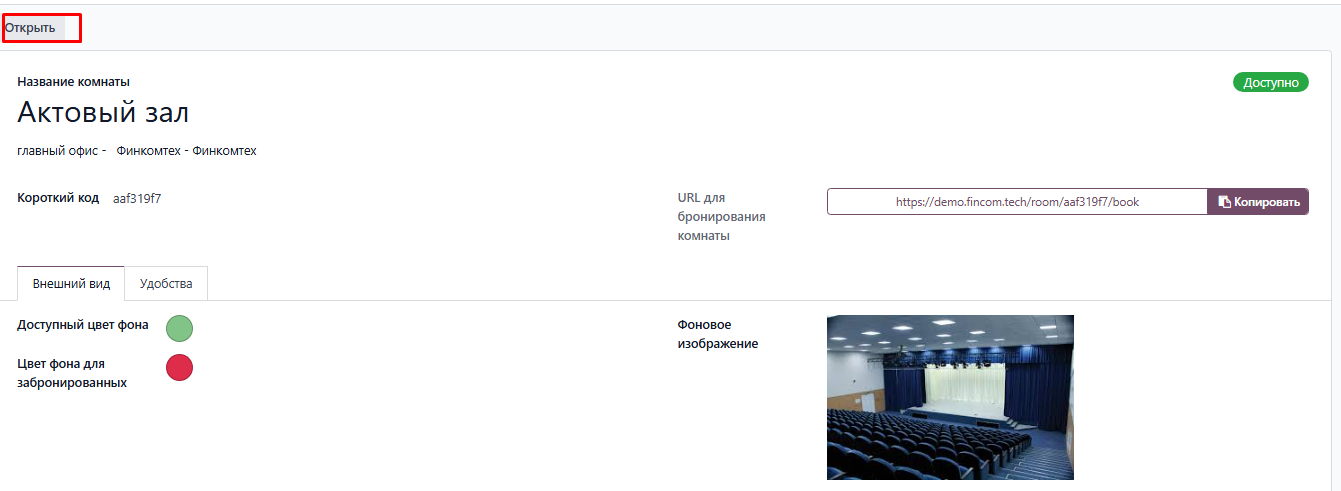
Task: Open the green available background color swatch
Action: pyautogui.click(x=179, y=328)
